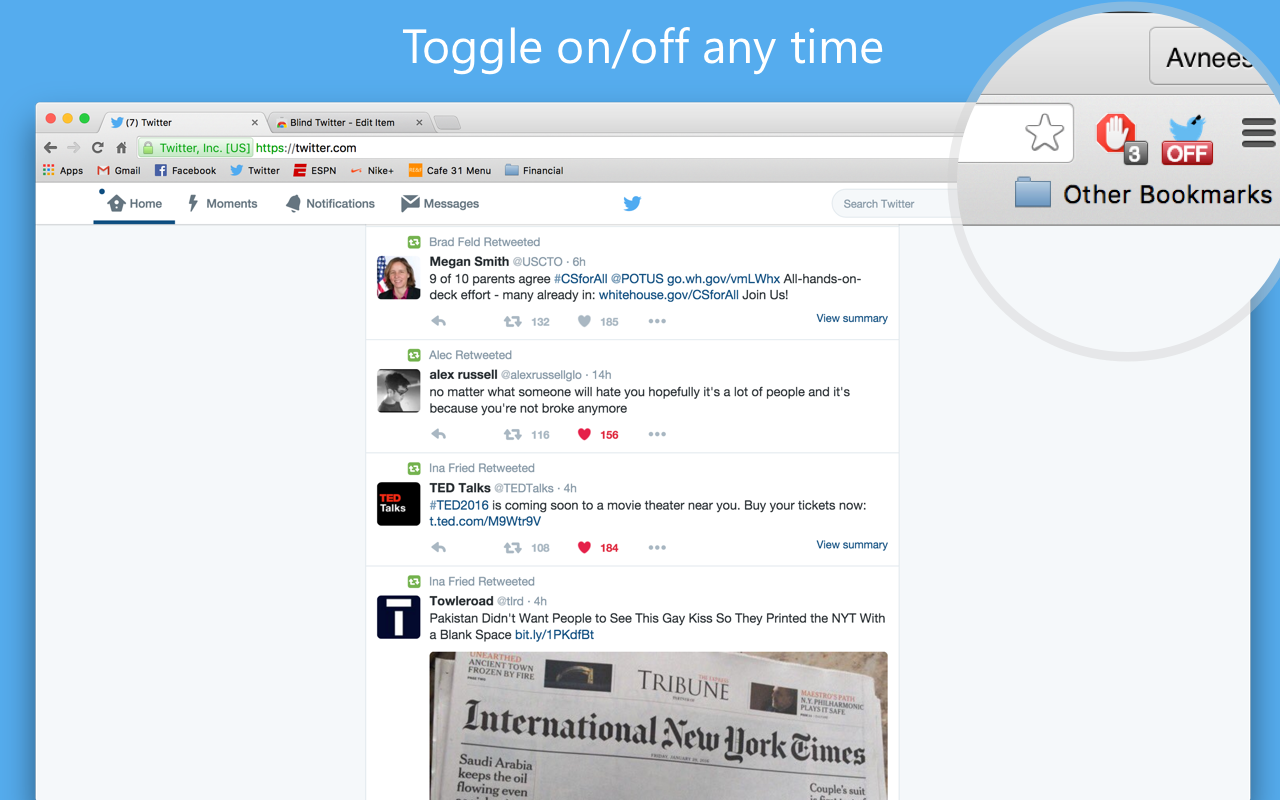This screenshot has height=800, width=1280.
Task: Reload the page with refresh icon
Action: (x=97, y=147)
